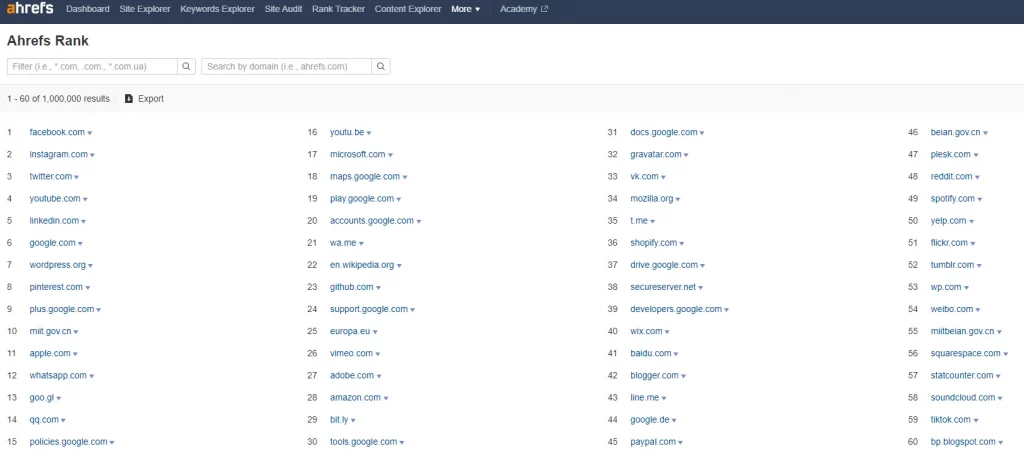Expand the dropdown arrow next to twitter.com
Image resolution: width=1024 pixels, height=463 pixels.
[x=76, y=177]
